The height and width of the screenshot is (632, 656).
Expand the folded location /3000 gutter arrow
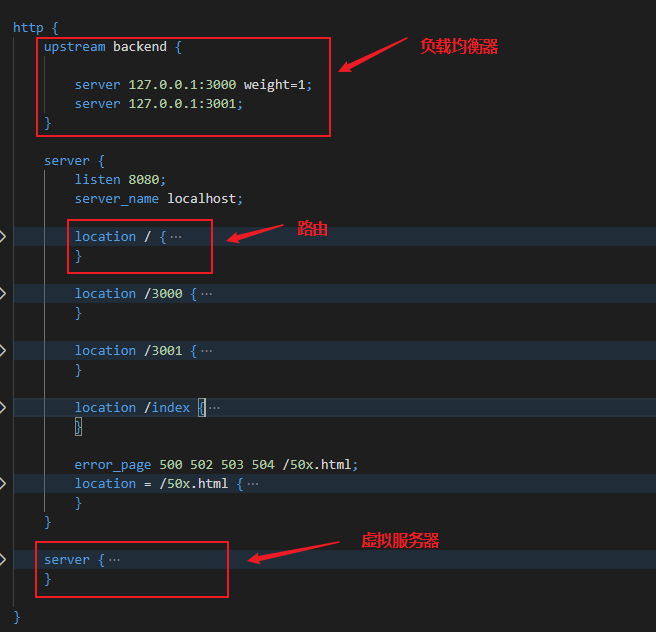(3, 293)
